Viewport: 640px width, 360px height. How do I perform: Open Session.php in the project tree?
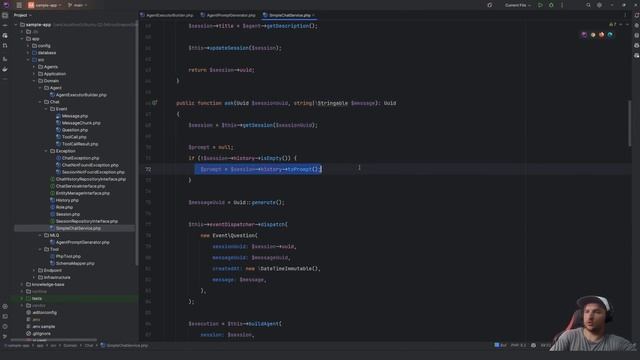65,214
